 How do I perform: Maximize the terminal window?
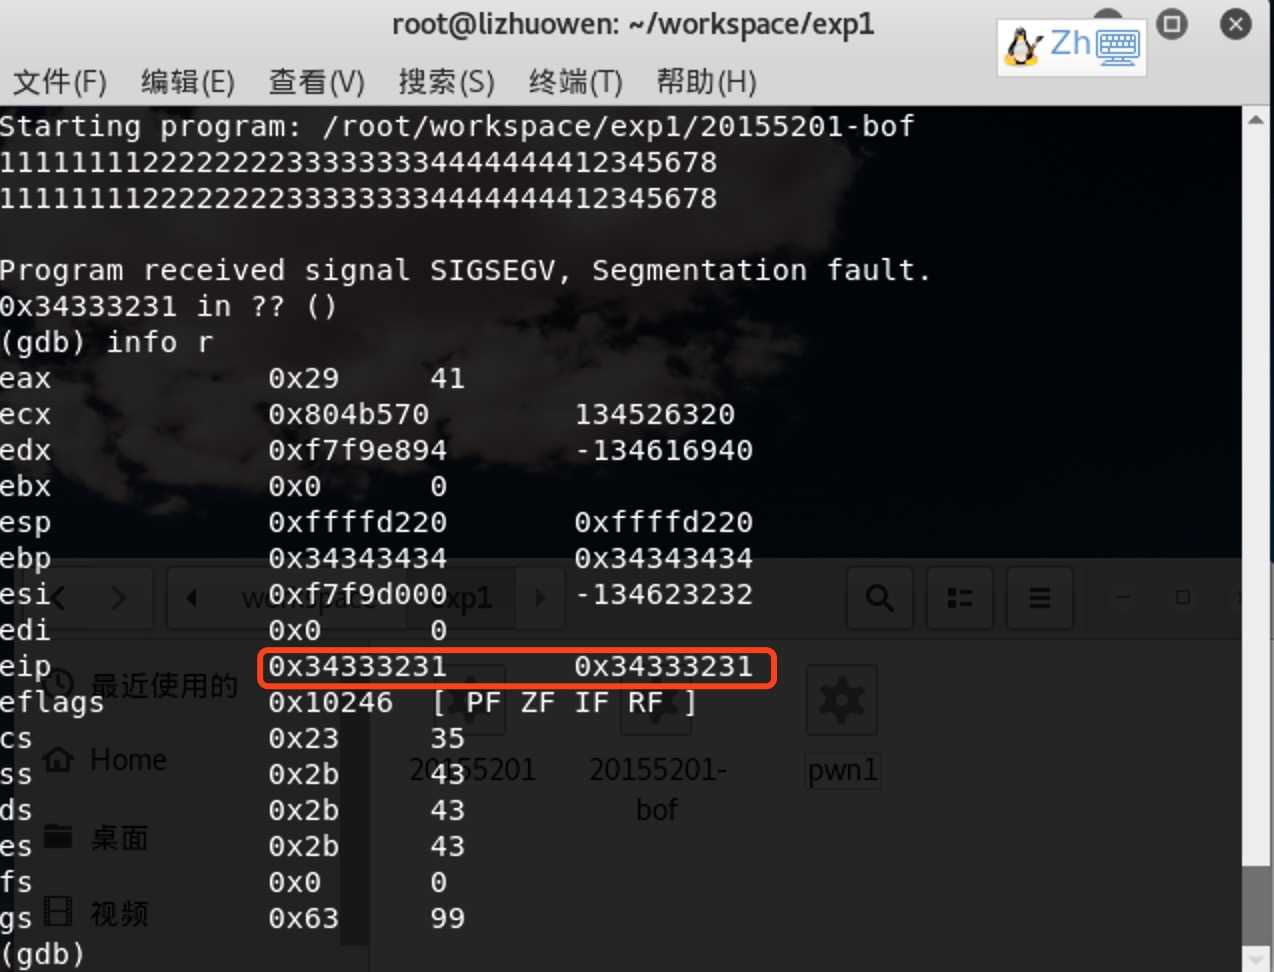(1172, 24)
